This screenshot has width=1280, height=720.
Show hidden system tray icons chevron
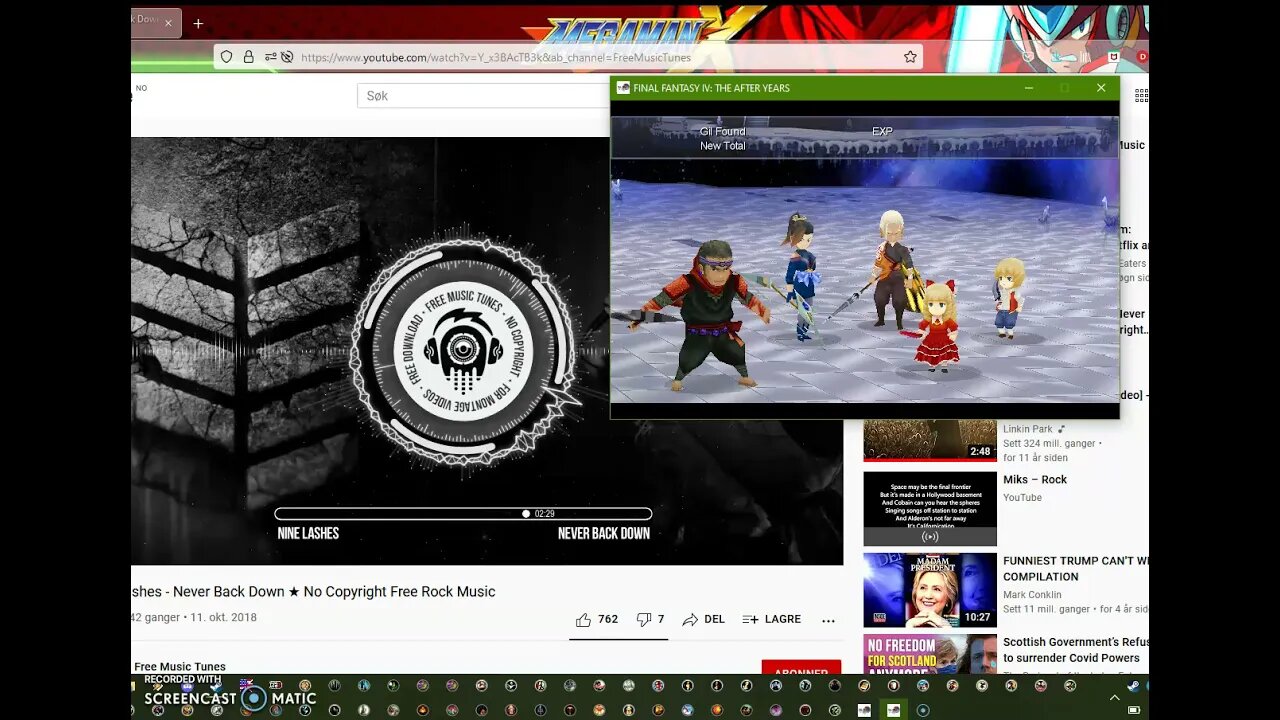coord(1114,698)
